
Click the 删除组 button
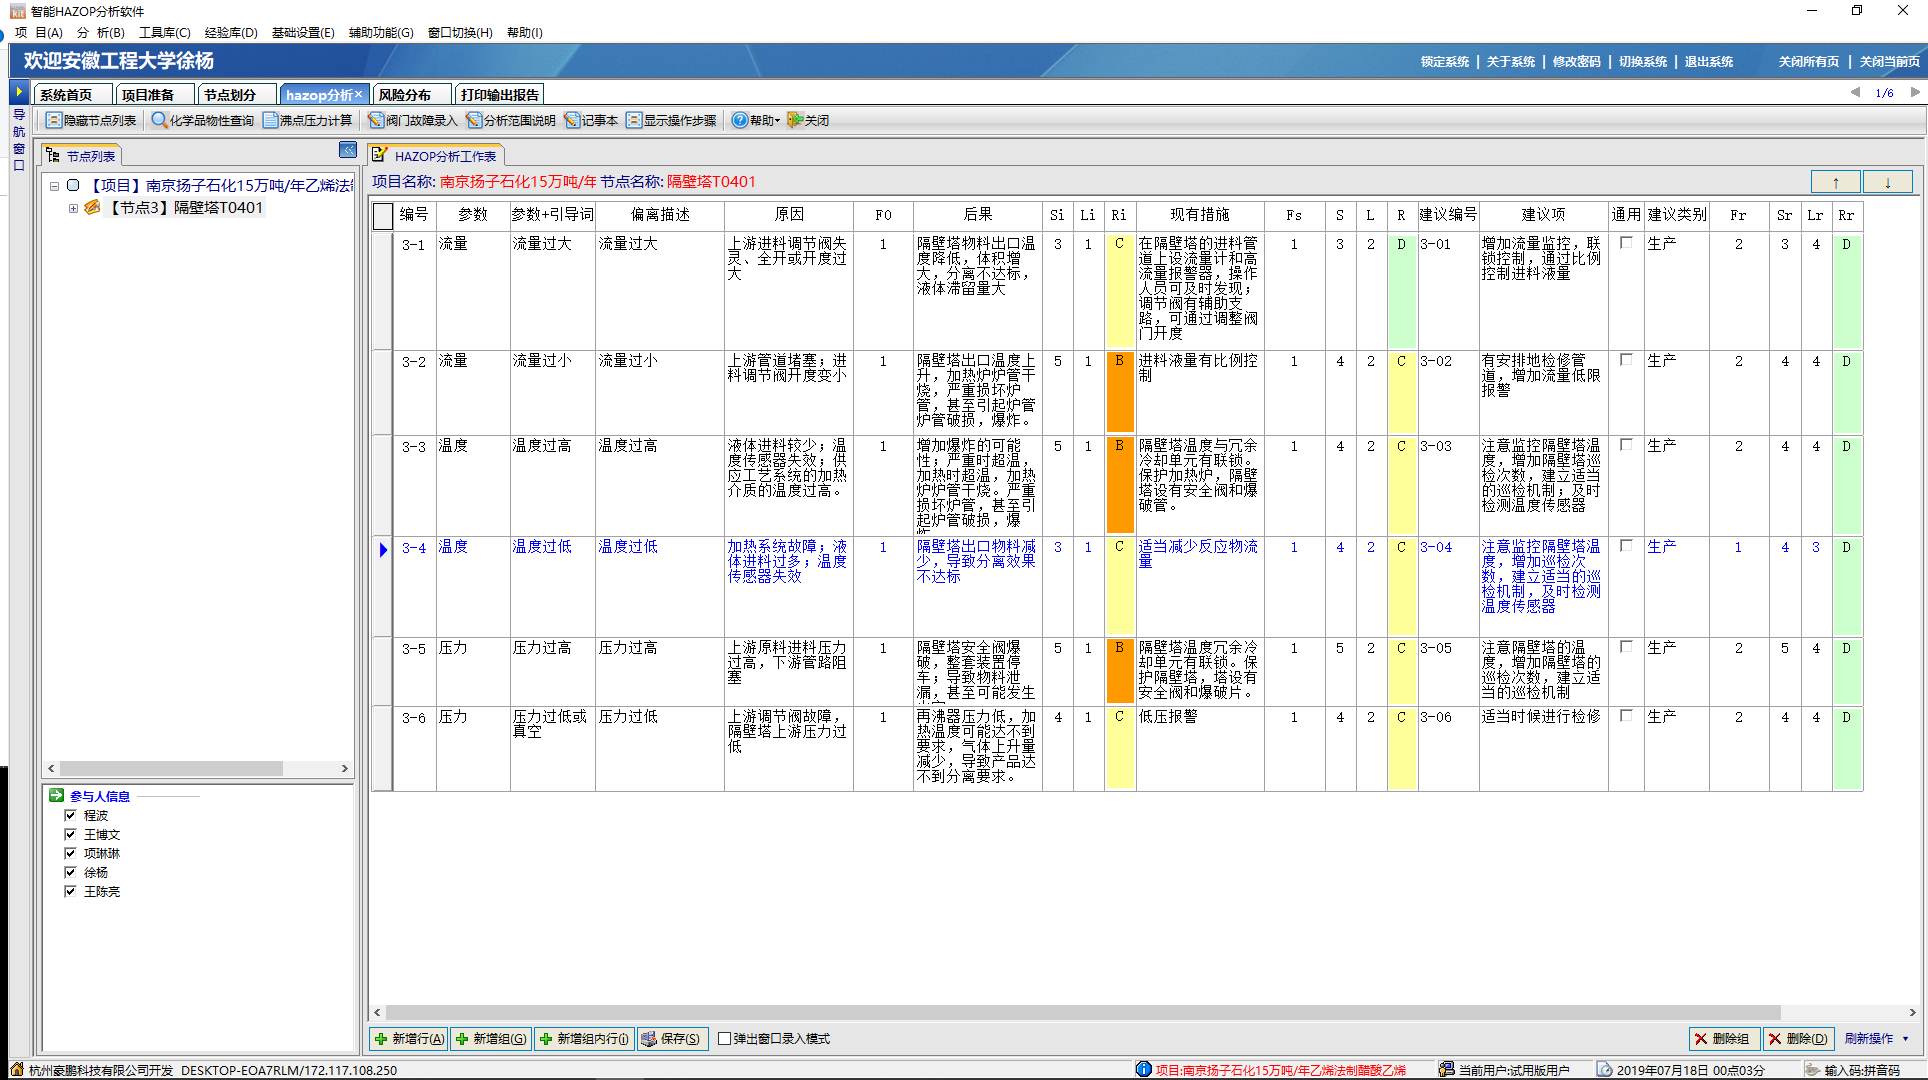[1724, 1039]
